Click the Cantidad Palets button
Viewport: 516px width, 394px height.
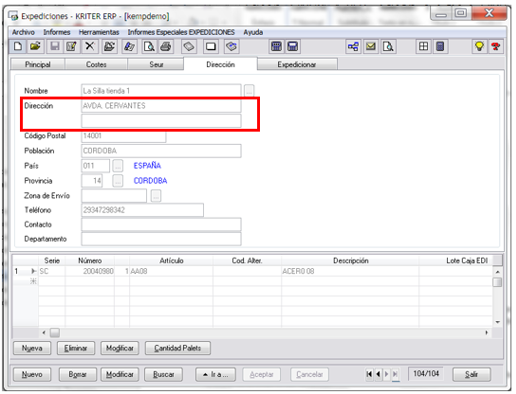[x=178, y=348]
